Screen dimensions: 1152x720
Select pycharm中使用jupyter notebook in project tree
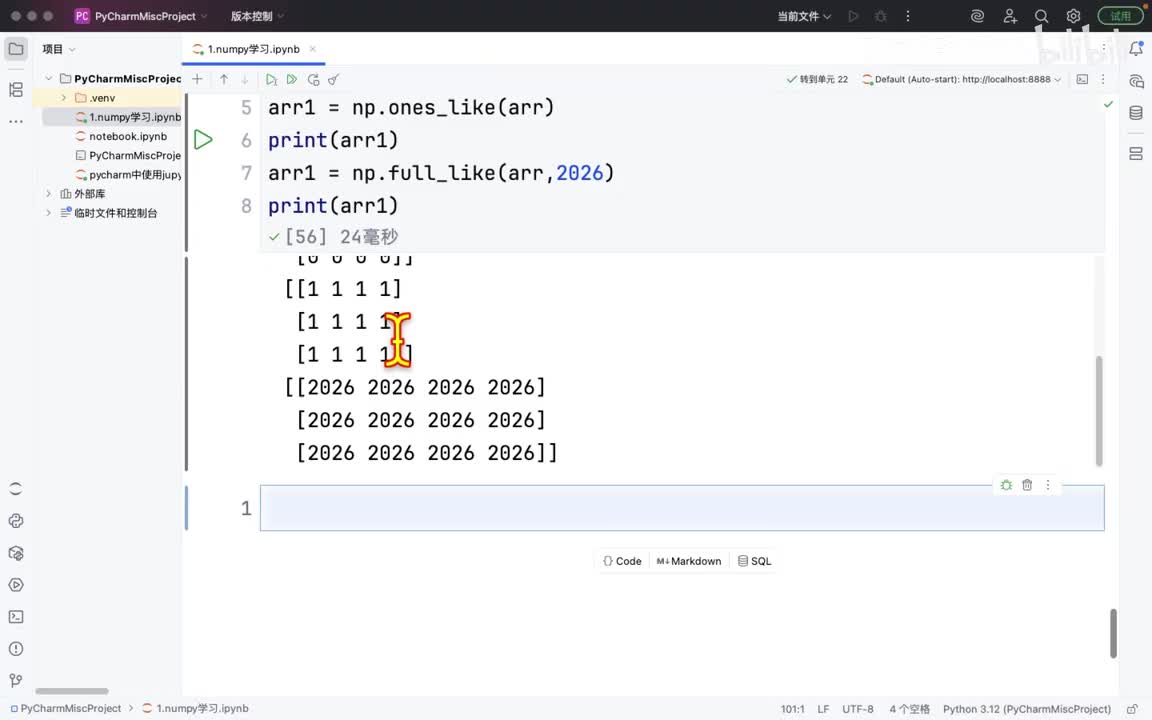click(x=129, y=175)
